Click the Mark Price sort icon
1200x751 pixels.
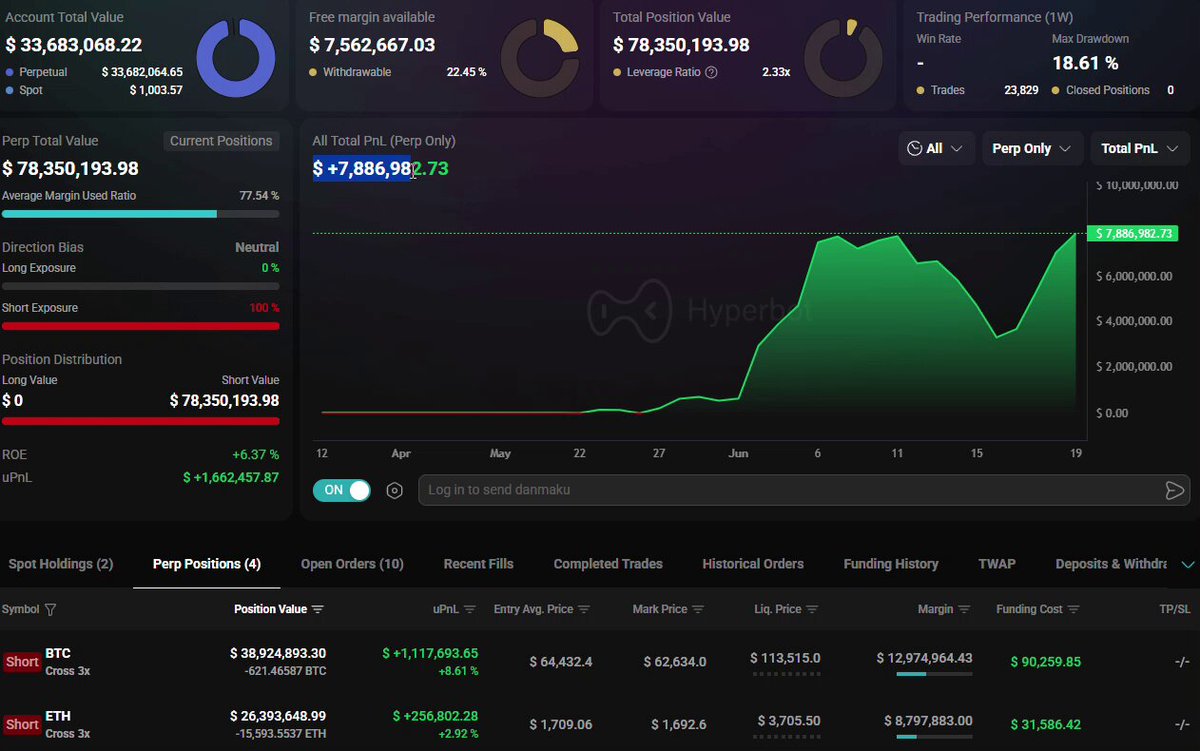[x=698, y=609]
